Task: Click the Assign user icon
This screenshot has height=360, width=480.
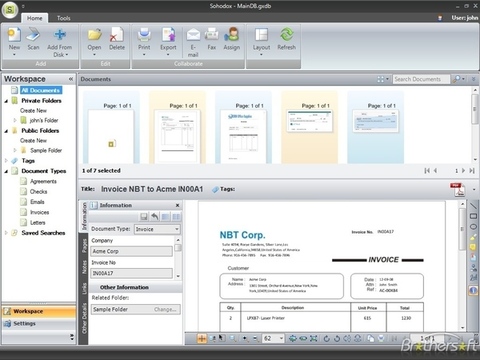Action: [x=231, y=35]
